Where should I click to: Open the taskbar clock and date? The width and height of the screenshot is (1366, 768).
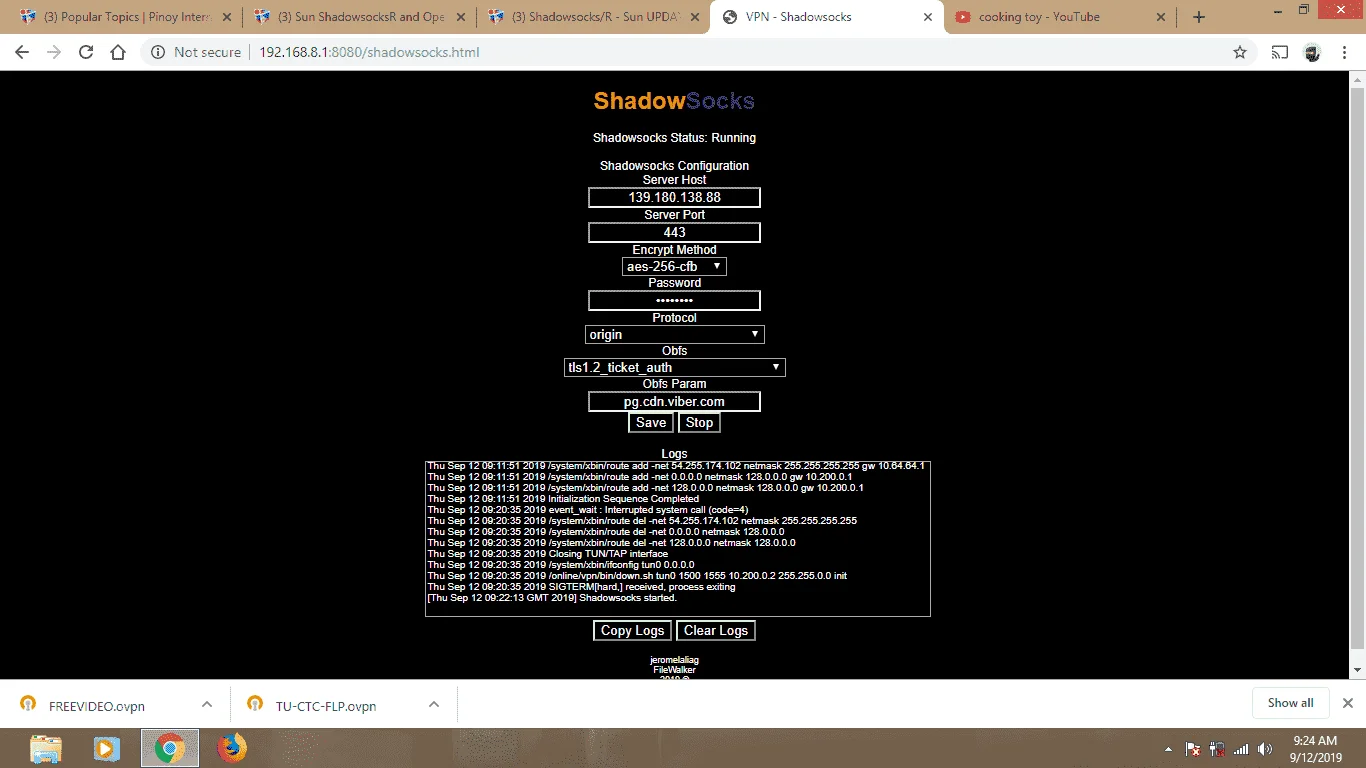[x=1315, y=748]
